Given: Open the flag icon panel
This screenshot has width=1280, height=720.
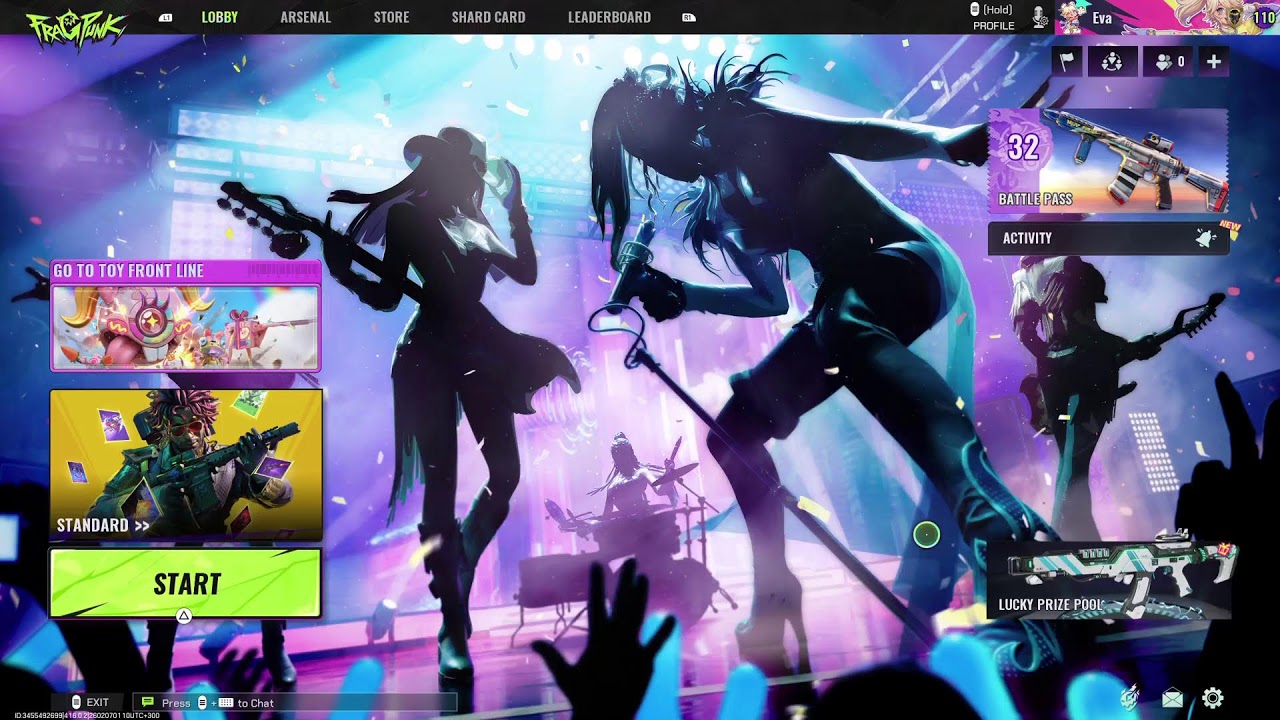Looking at the screenshot, I should (x=1068, y=62).
